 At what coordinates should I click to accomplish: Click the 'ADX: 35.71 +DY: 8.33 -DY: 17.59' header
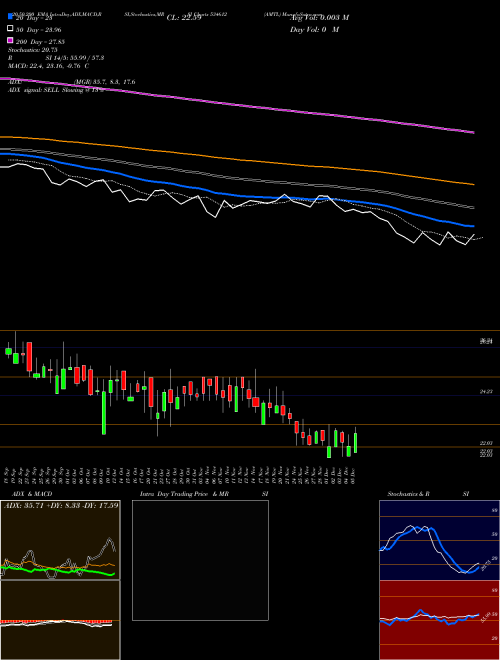click(x=61, y=505)
